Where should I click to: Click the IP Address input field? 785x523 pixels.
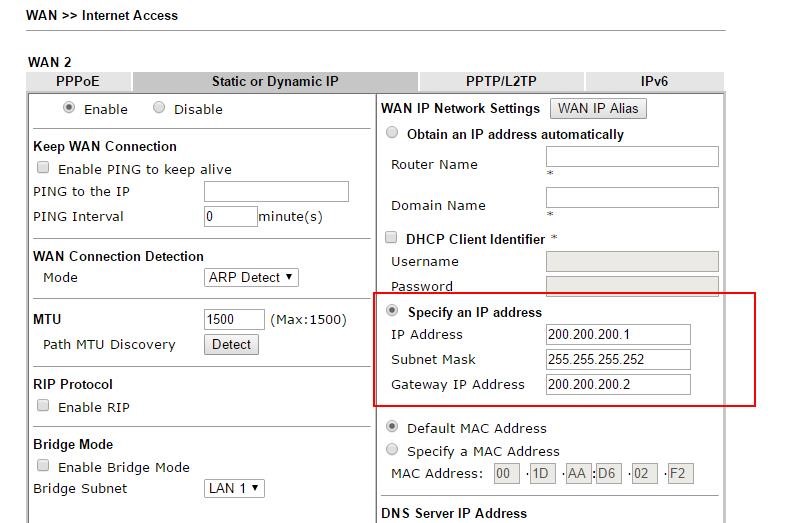pos(617,334)
